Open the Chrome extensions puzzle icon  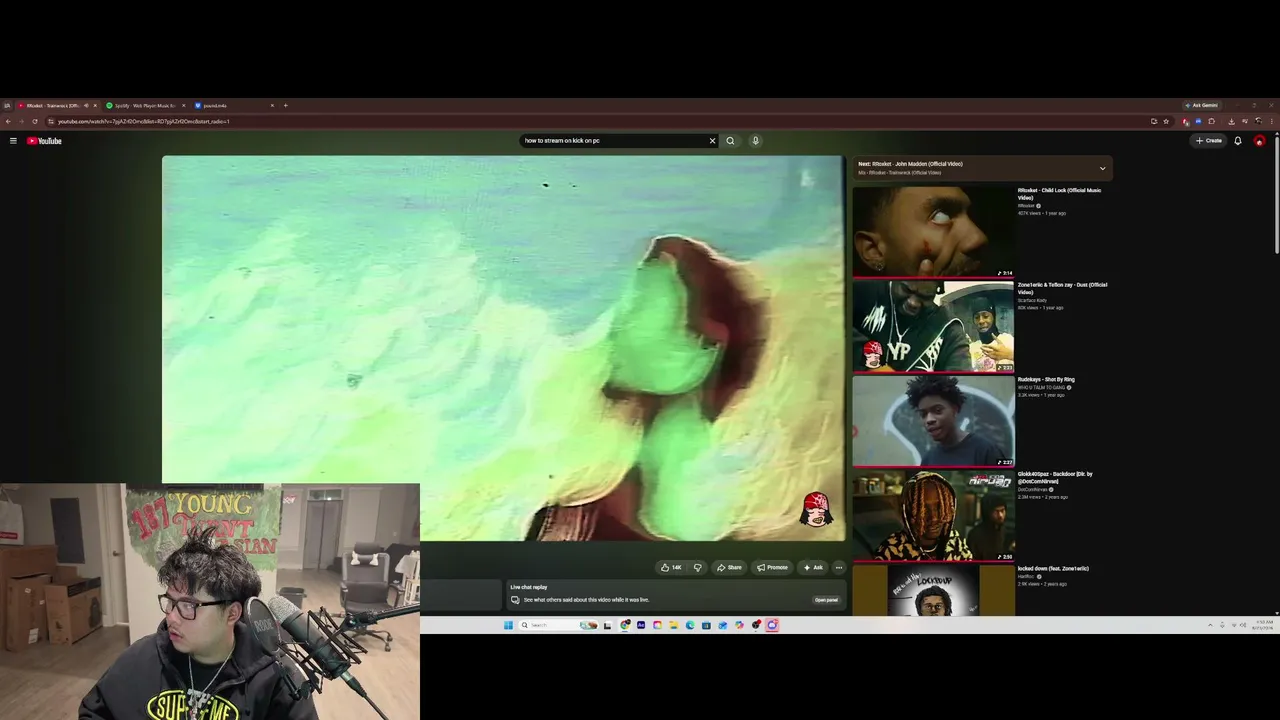point(1212,122)
